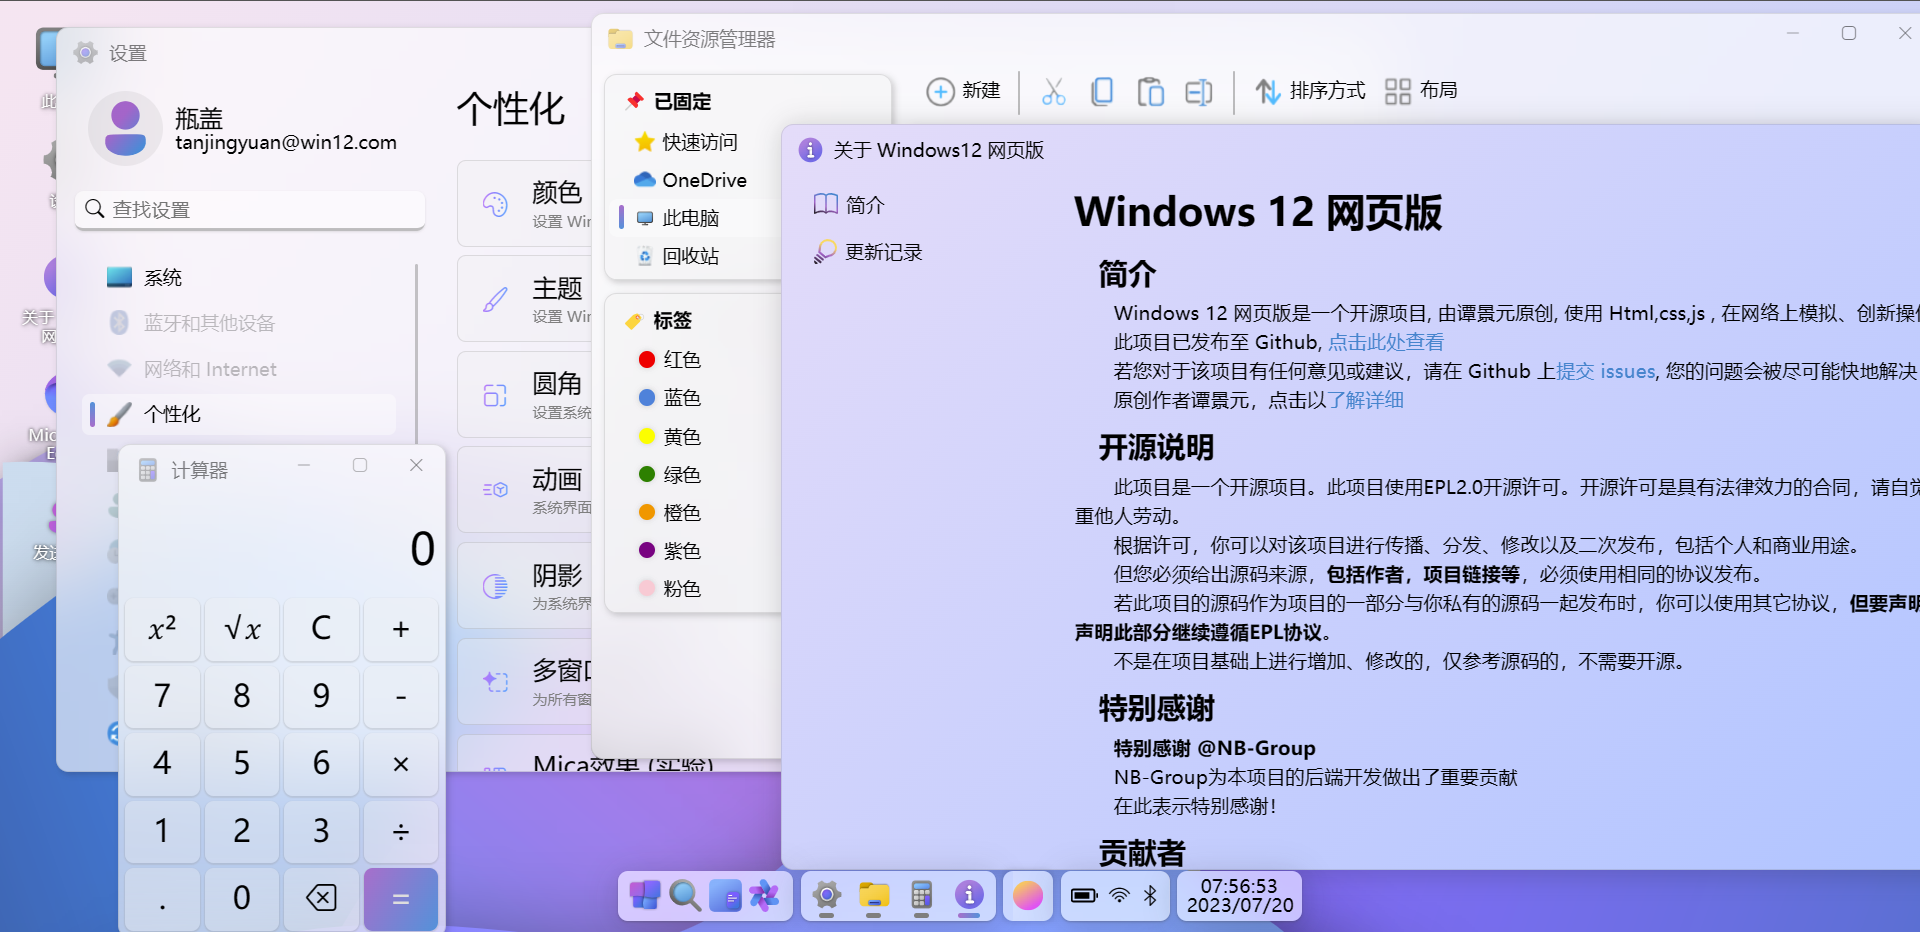Open the 布局 layout dropdown
Image resolution: width=1920 pixels, height=932 pixels.
point(1421,91)
